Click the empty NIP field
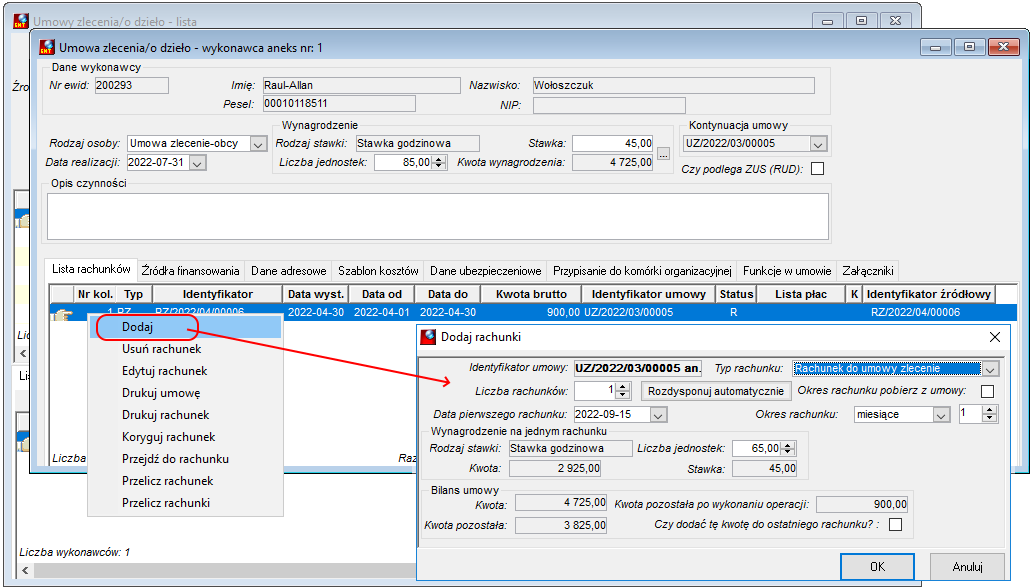1030x587 pixels. click(x=609, y=105)
